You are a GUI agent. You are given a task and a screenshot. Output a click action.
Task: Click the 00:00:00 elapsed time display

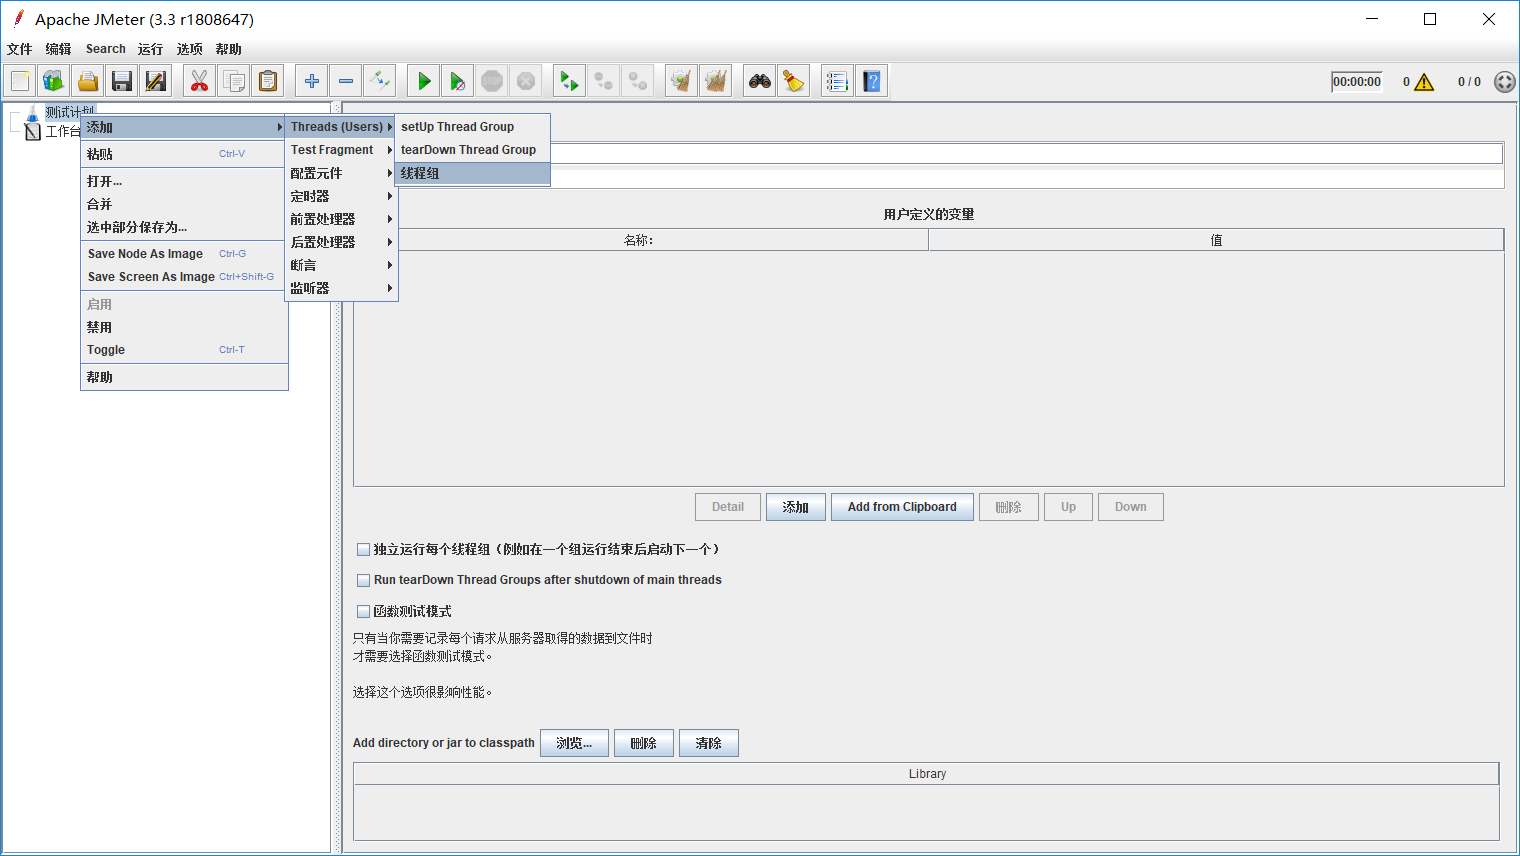pos(1356,81)
